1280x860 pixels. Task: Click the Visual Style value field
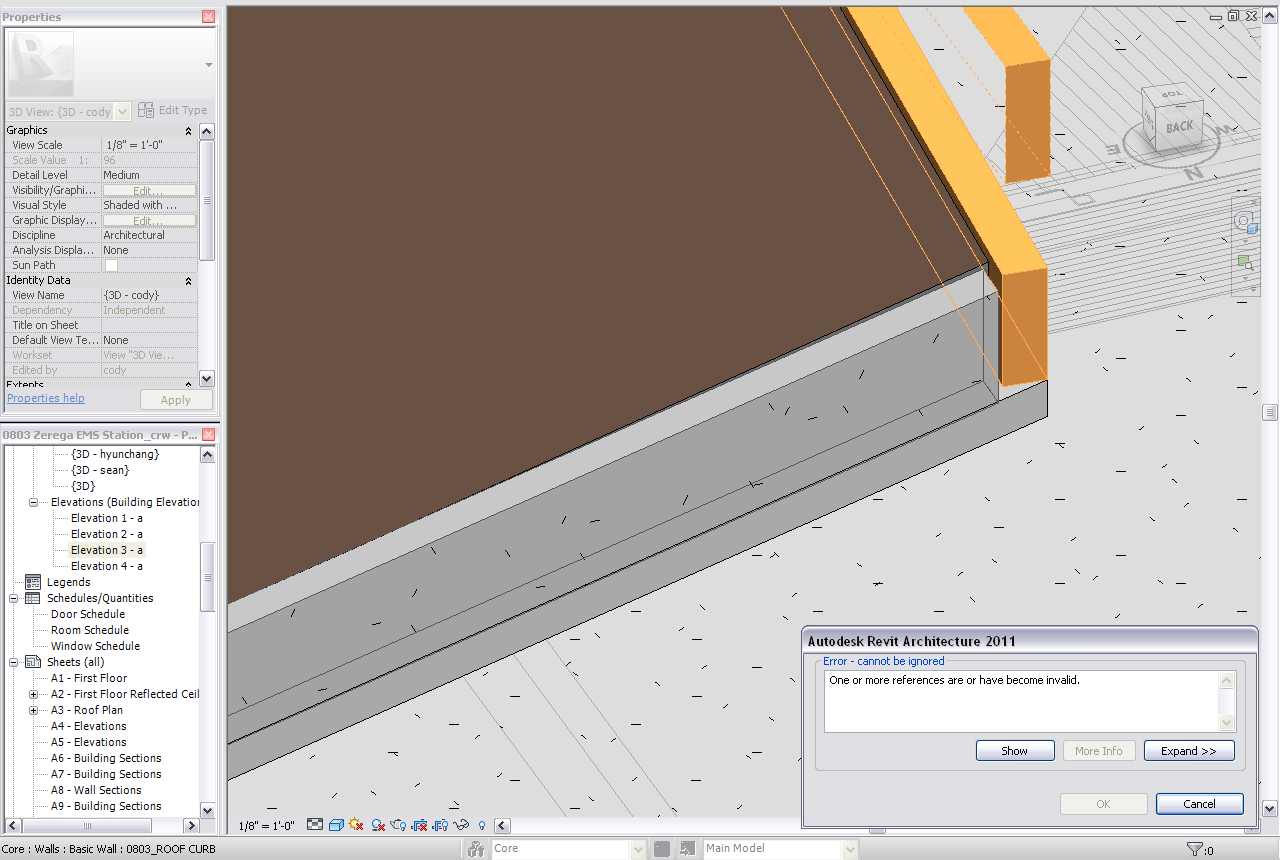pyautogui.click(x=149, y=206)
